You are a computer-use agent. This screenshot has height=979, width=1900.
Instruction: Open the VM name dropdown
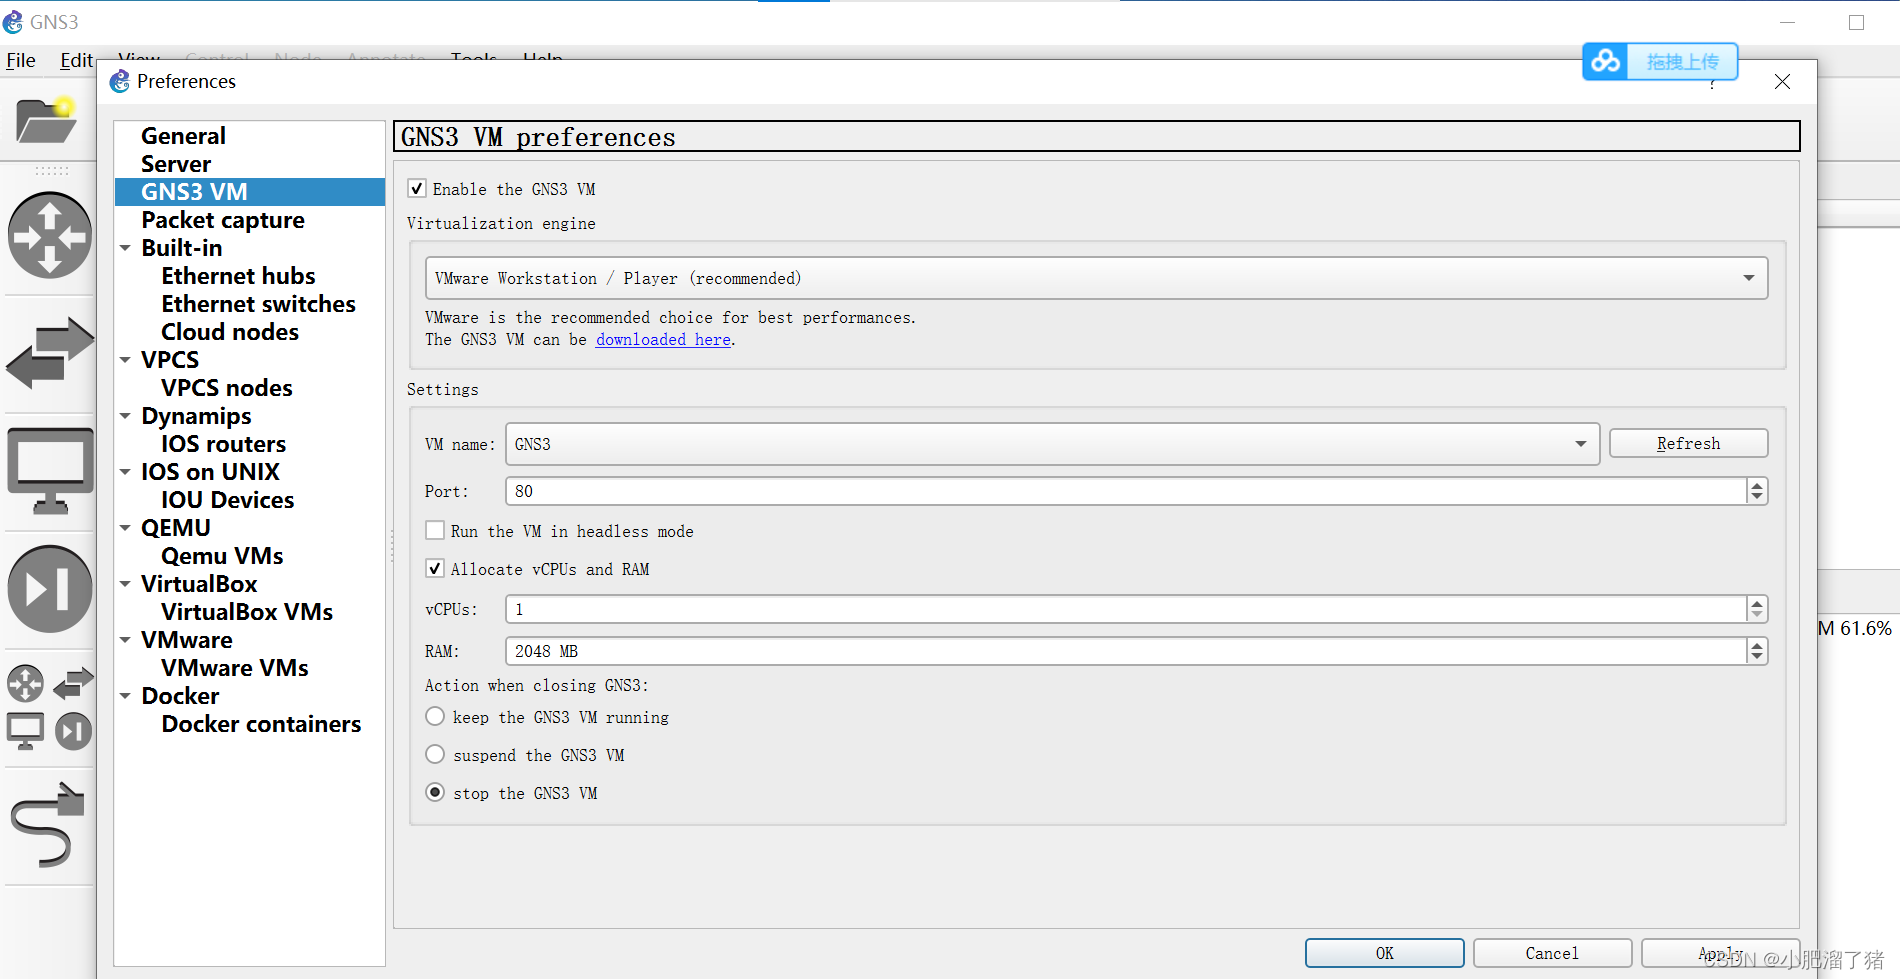coord(1052,444)
